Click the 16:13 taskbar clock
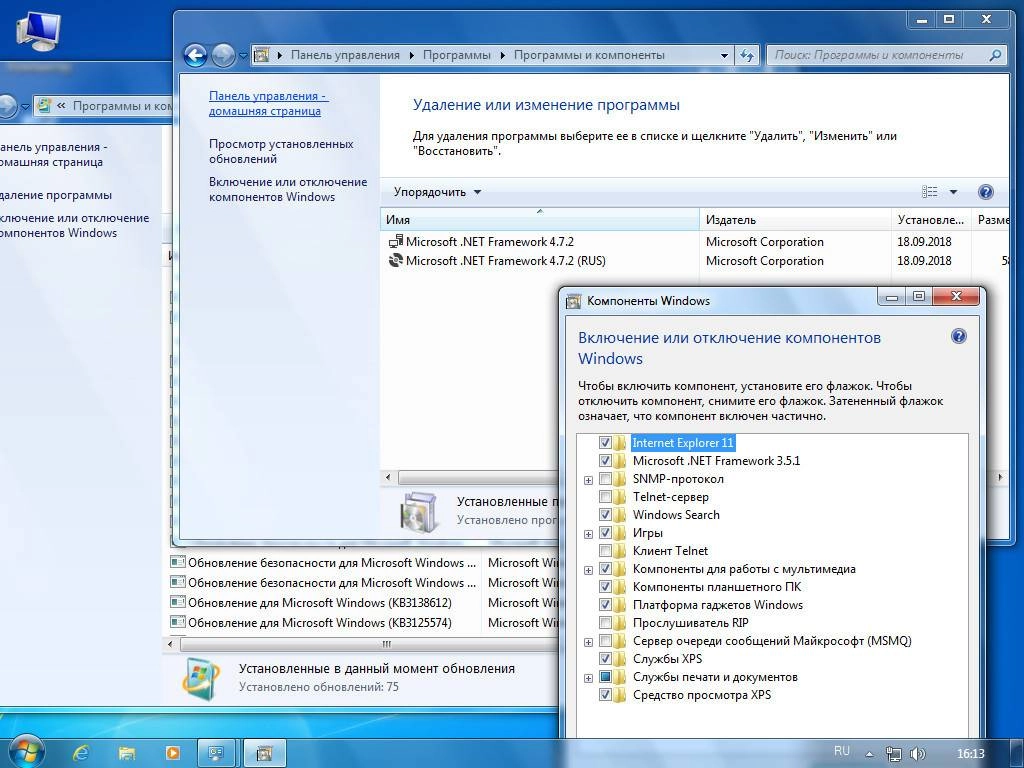 pyautogui.click(x=970, y=754)
